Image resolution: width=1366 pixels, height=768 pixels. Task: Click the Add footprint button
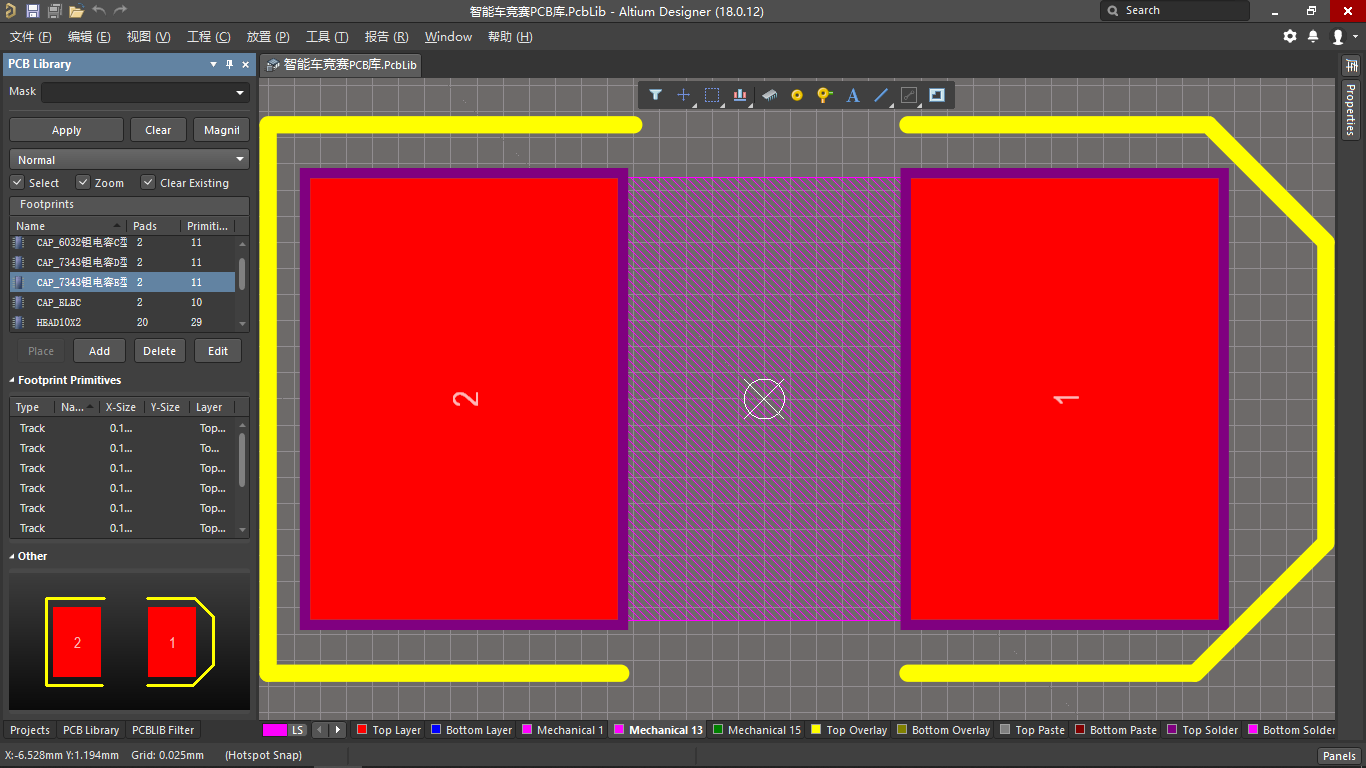pyautogui.click(x=99, y=351)
